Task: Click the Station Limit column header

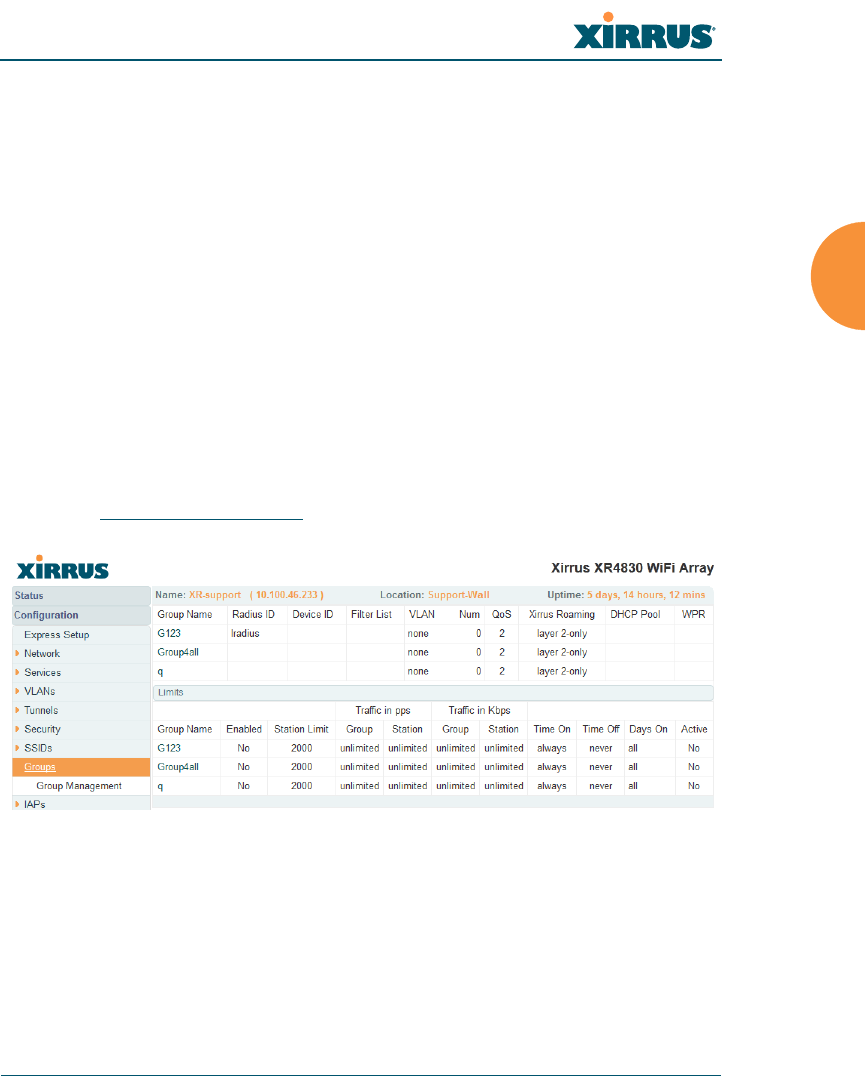Action: 301,729
